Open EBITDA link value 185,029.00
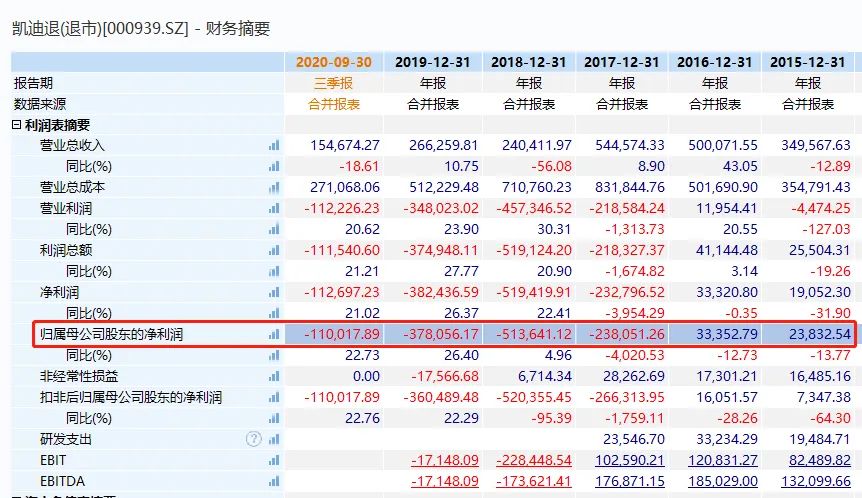Image resolution: width=862 pixels, height=498 pixels. (x=723, y=482)
